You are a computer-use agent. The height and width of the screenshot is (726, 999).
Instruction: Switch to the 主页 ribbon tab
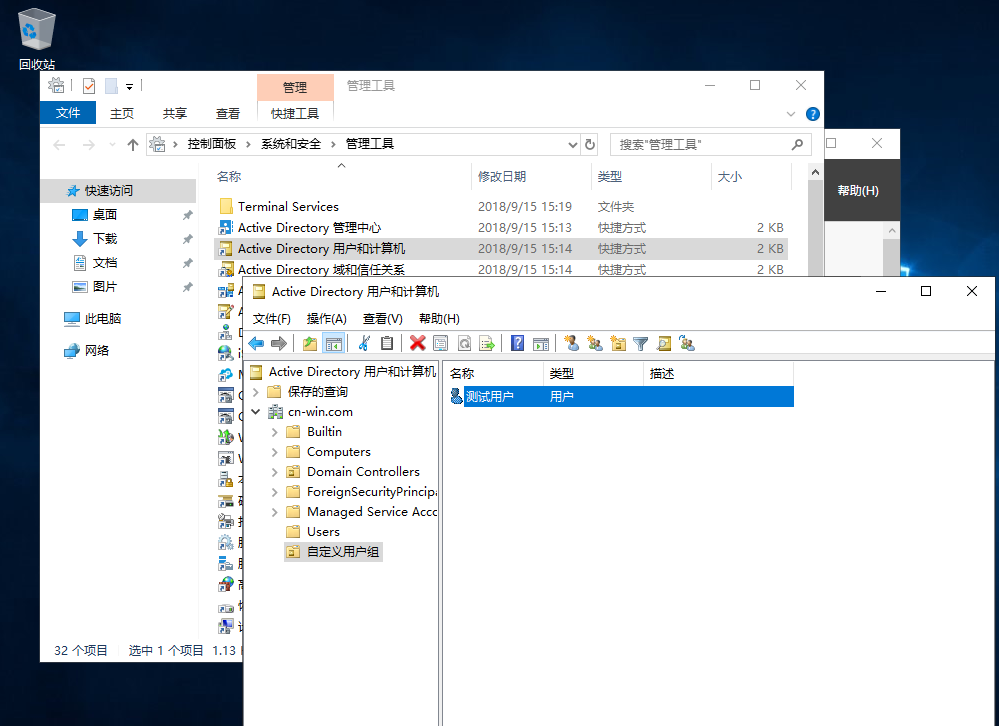[x=122, y=113]
